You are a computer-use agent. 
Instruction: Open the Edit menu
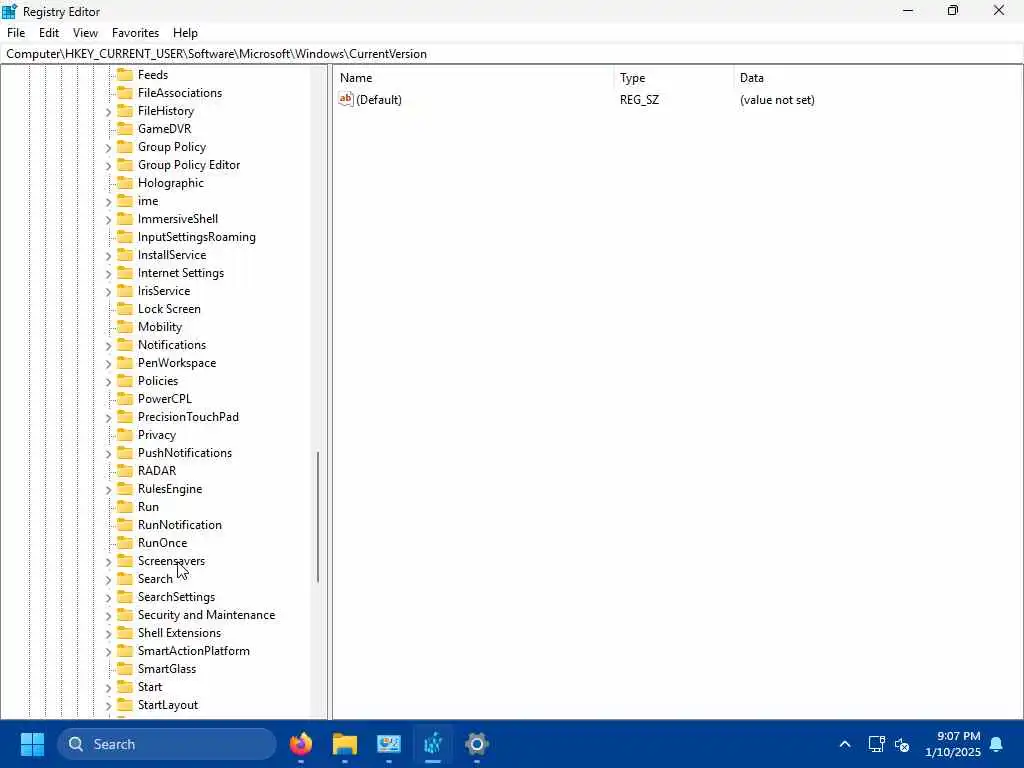click(x=49, y=33)
